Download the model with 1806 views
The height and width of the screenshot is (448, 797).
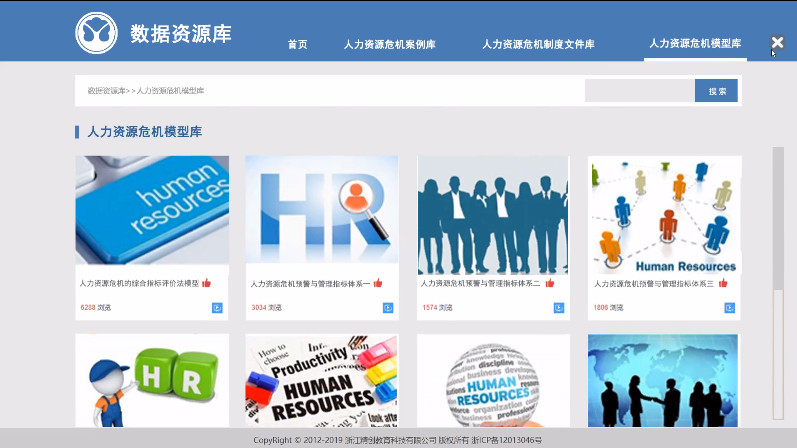pyautogui.click(x=730, y=308)
